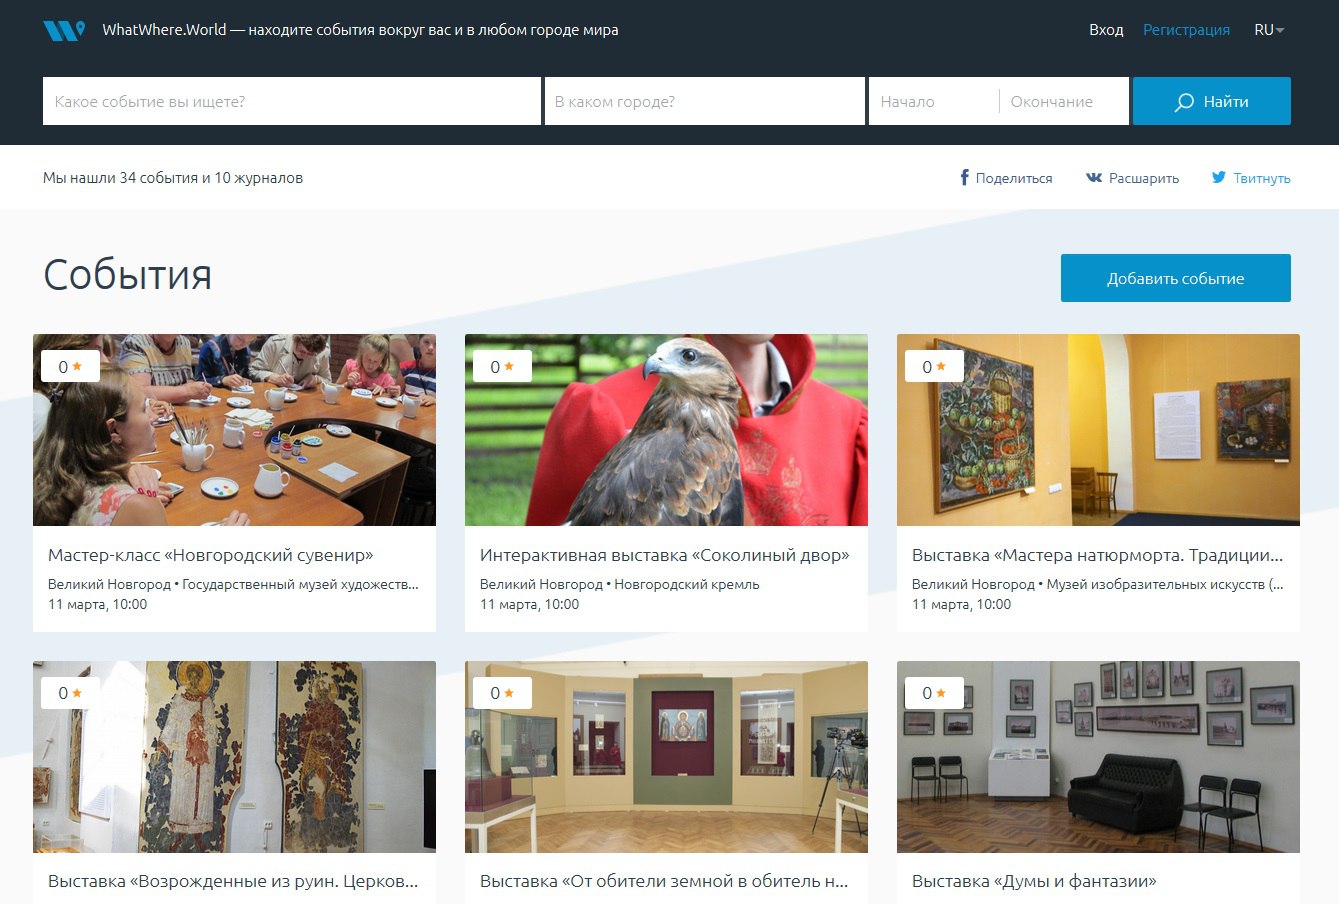Click the VK share icon
1339x904 pixels.
click(x=1094, y=178)
